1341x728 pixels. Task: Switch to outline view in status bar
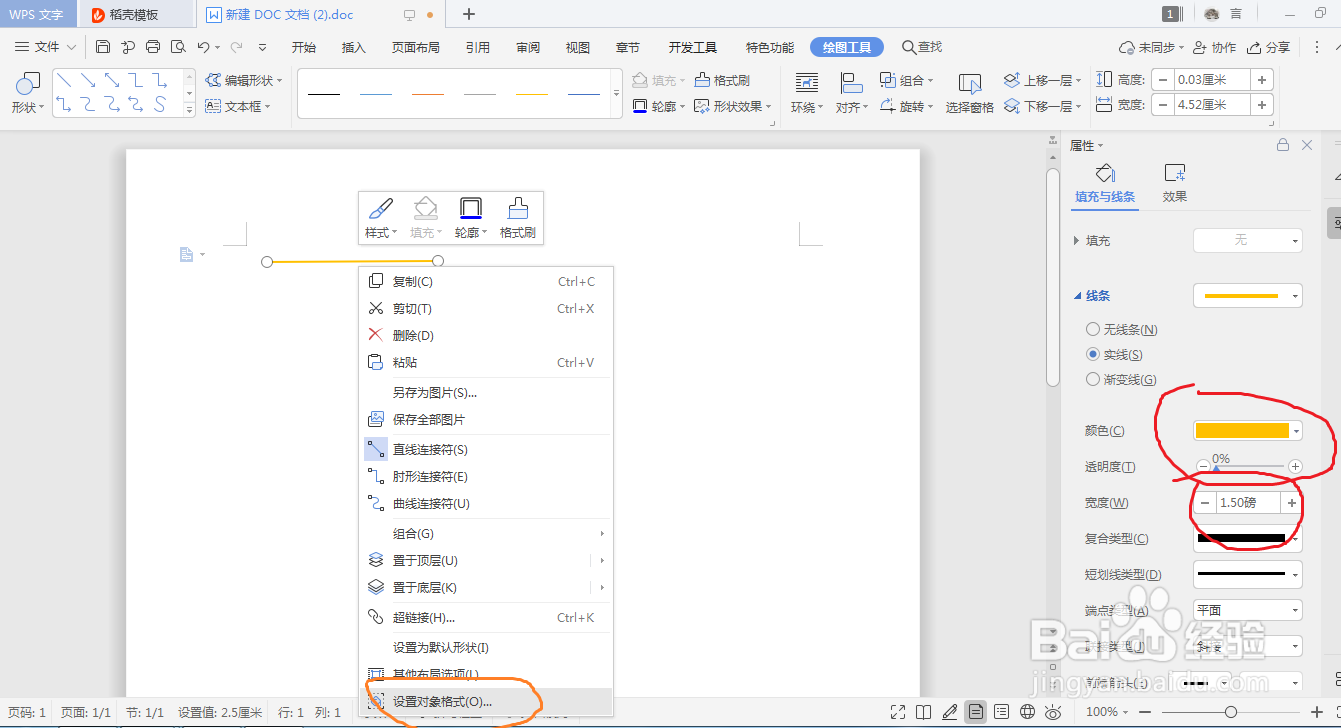(1001, 712)
